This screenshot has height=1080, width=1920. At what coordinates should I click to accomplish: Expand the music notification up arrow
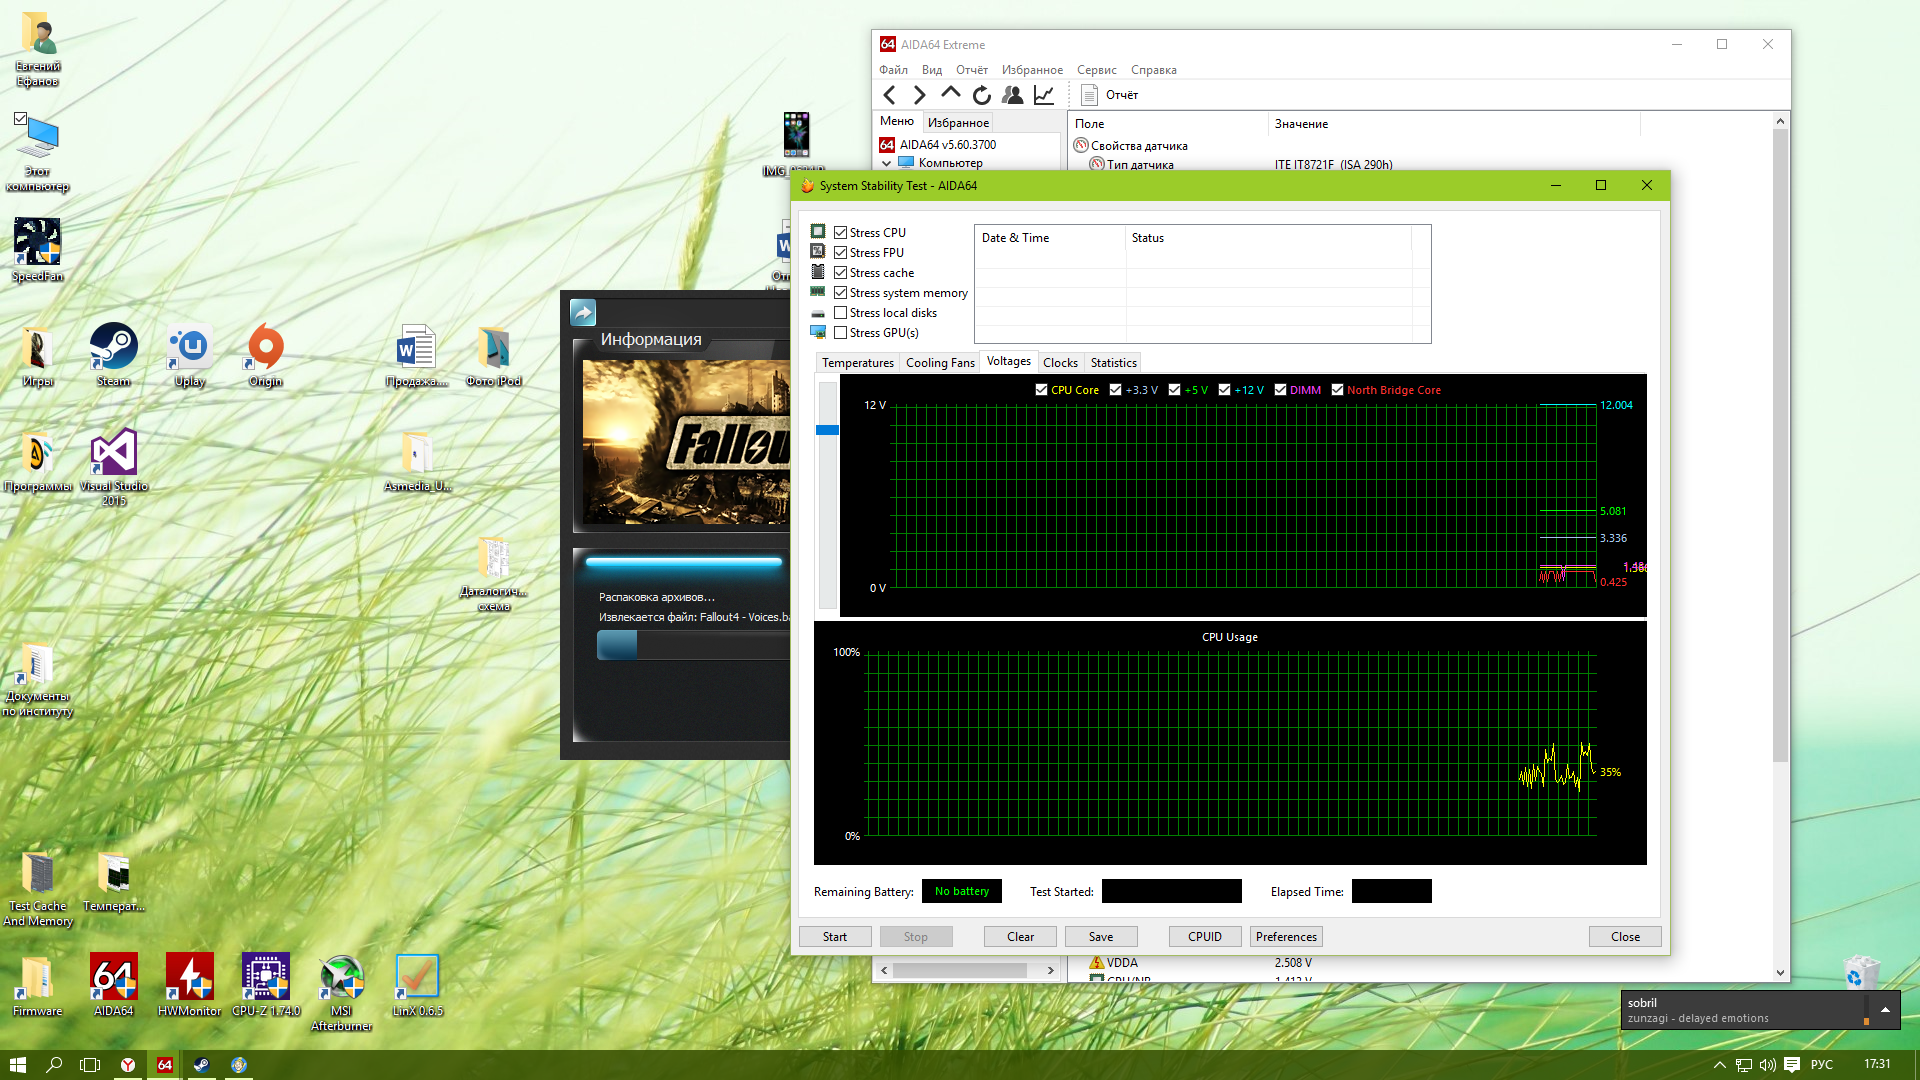pos(1885,1010)
